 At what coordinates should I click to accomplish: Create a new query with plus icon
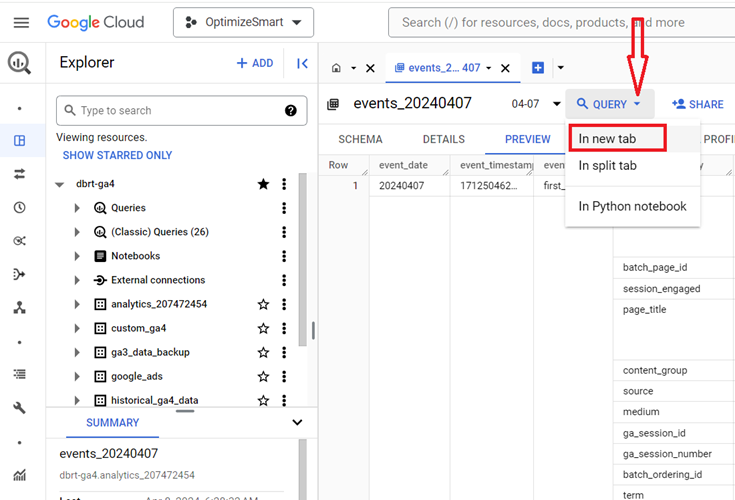(x=538, y=68)
